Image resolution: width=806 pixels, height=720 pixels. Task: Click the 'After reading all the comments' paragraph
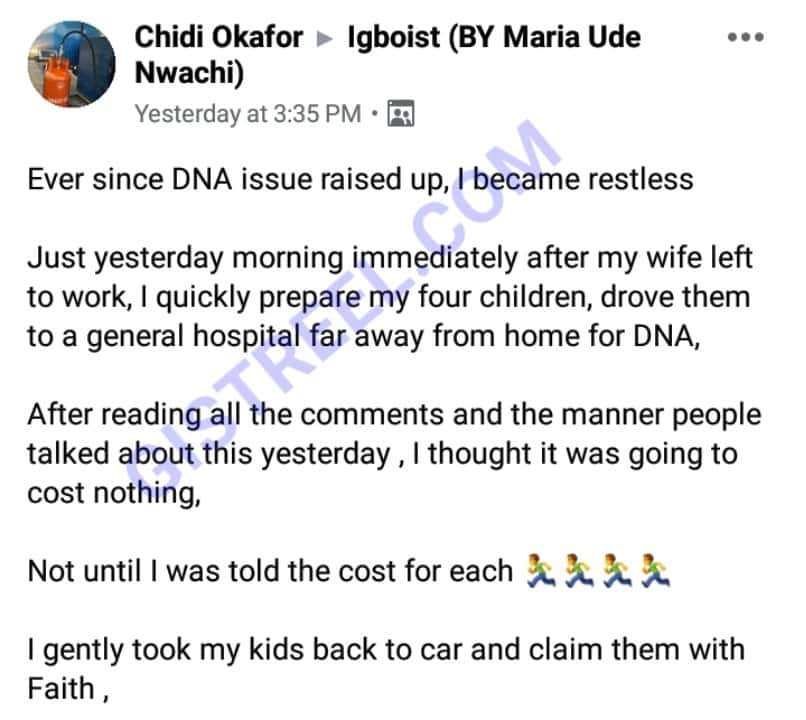394,454
